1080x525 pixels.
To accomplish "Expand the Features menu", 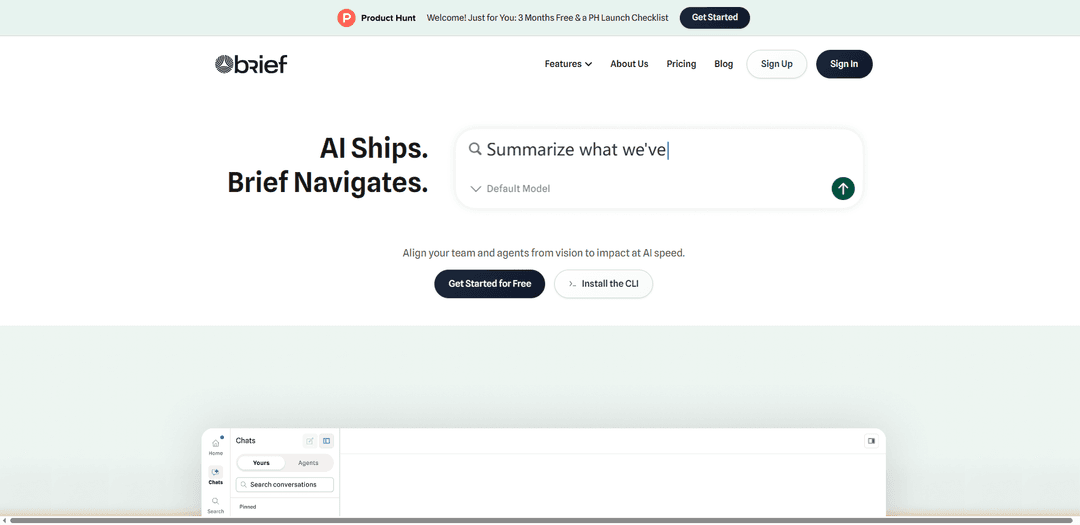I will (x=568, y=64).
